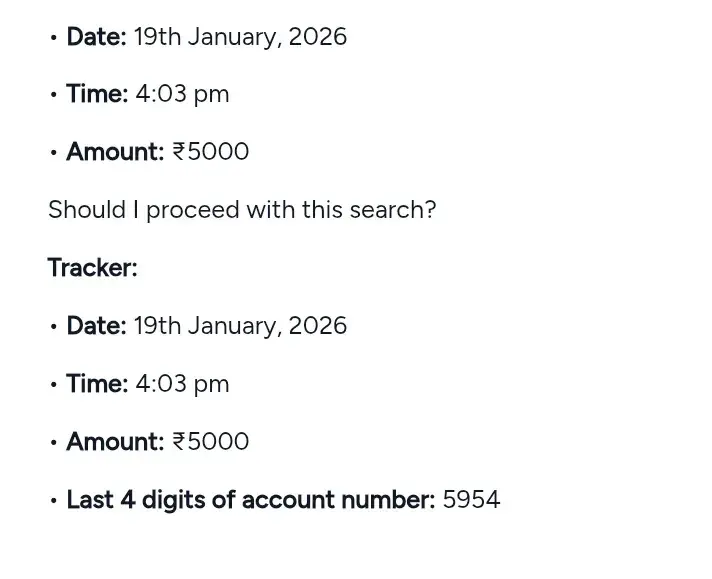The height and width of the screenshot is (579, 712).
Task: Click "Should I proceed with this search?" text
Action: point(242,210)
